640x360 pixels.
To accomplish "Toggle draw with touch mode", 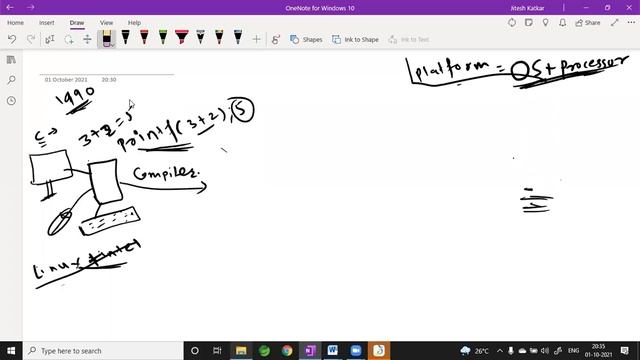I will click(x=276, y=40).
